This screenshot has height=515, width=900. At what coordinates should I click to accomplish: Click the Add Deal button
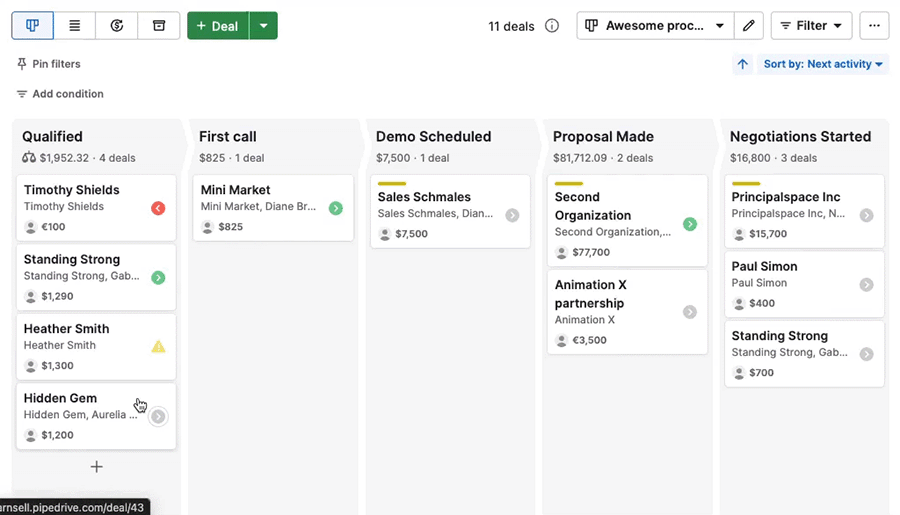pos(218,26)
